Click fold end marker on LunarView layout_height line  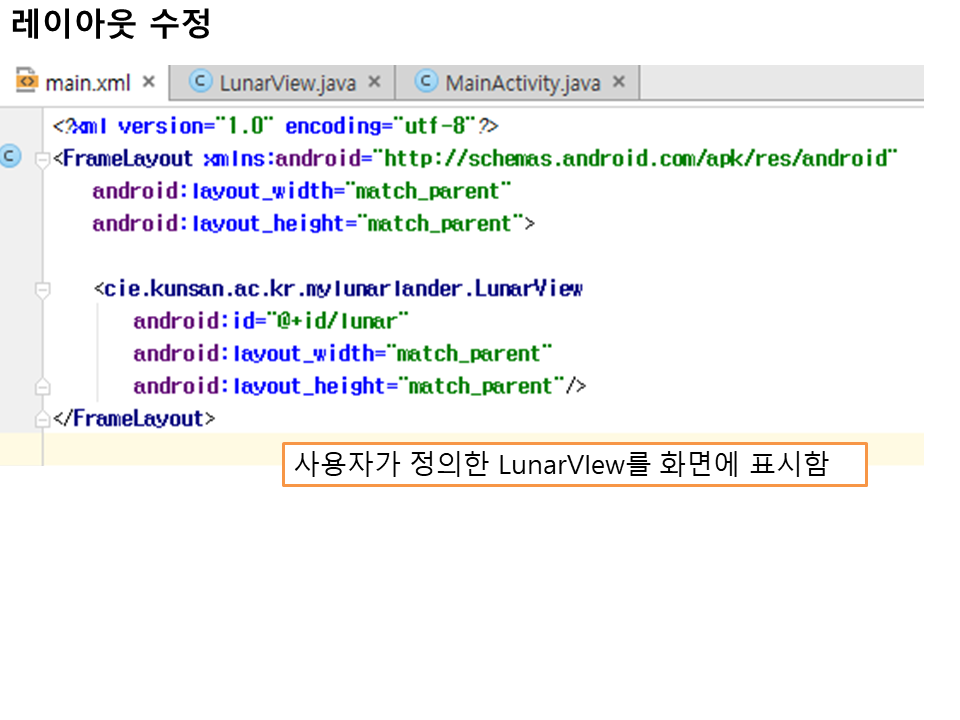tap(42, 387)
